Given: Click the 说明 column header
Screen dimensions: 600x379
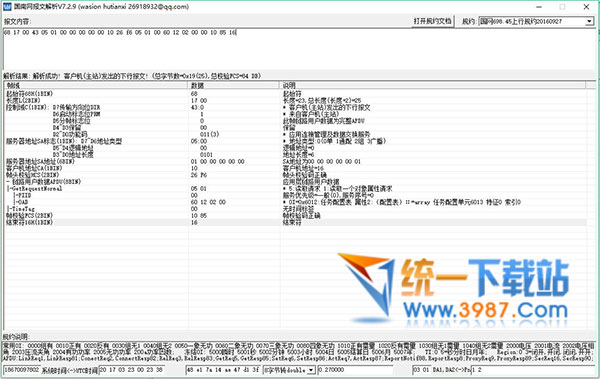Looking at the screenshot, I should [432, 85].
